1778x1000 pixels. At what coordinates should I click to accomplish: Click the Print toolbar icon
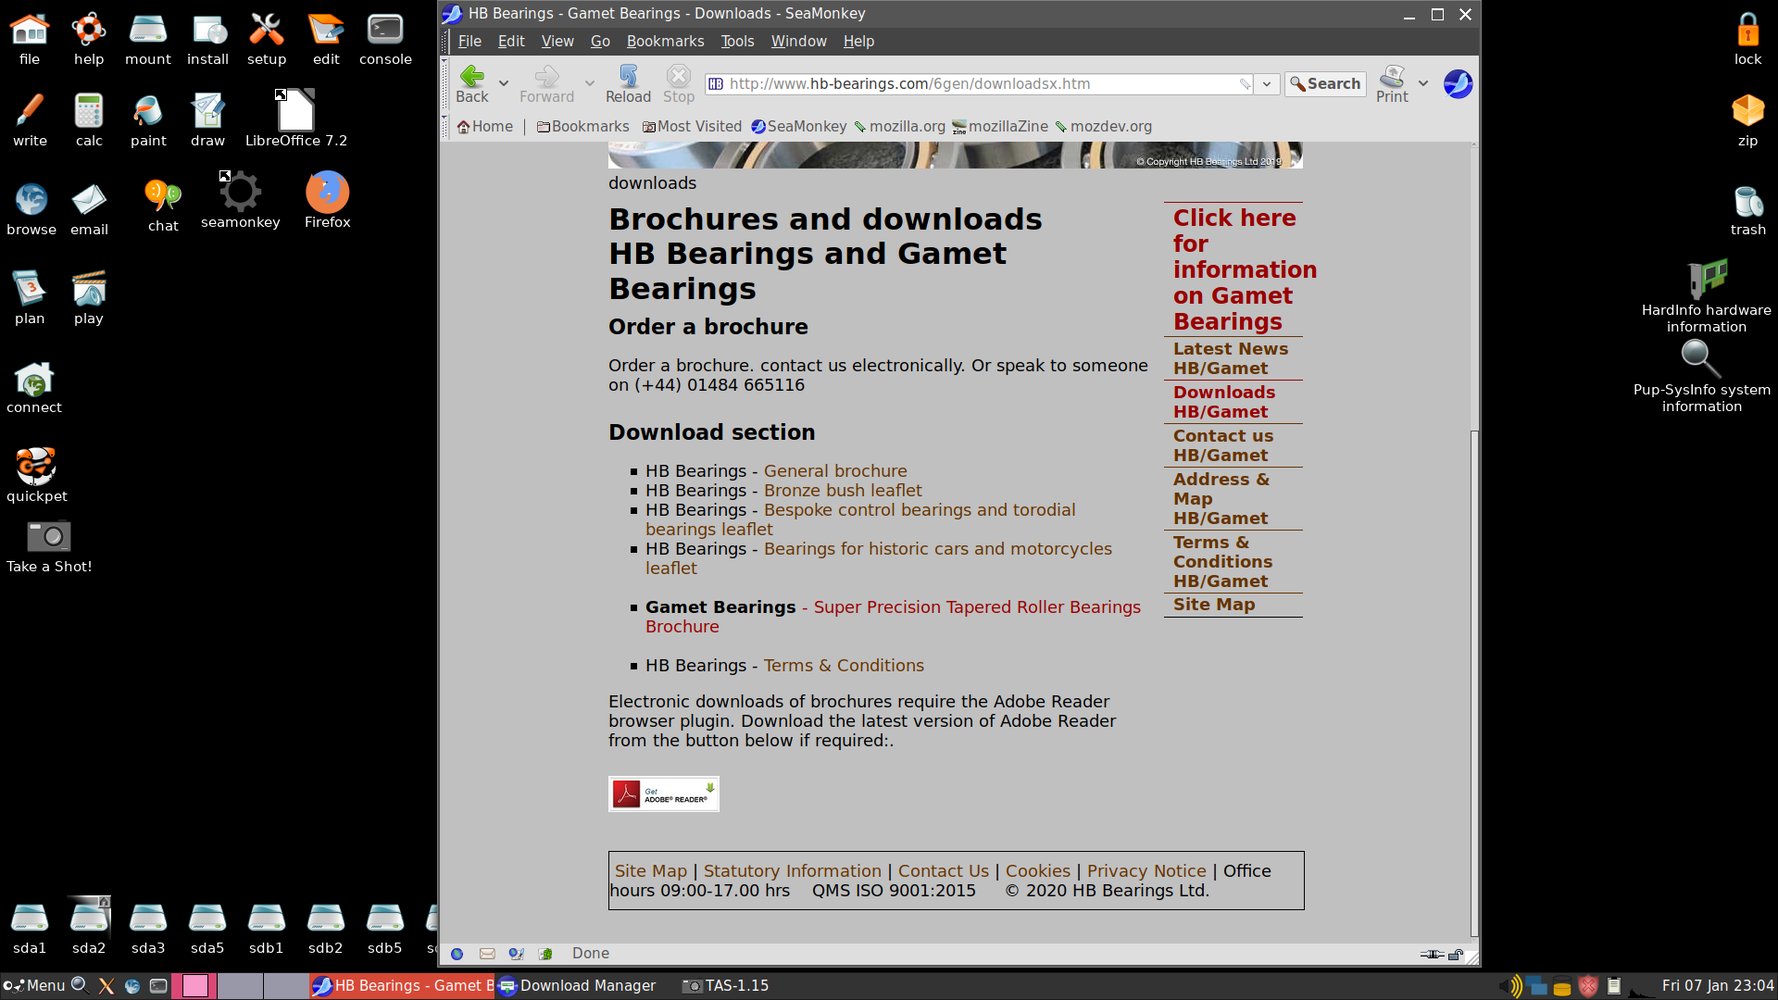point(1391,78)
